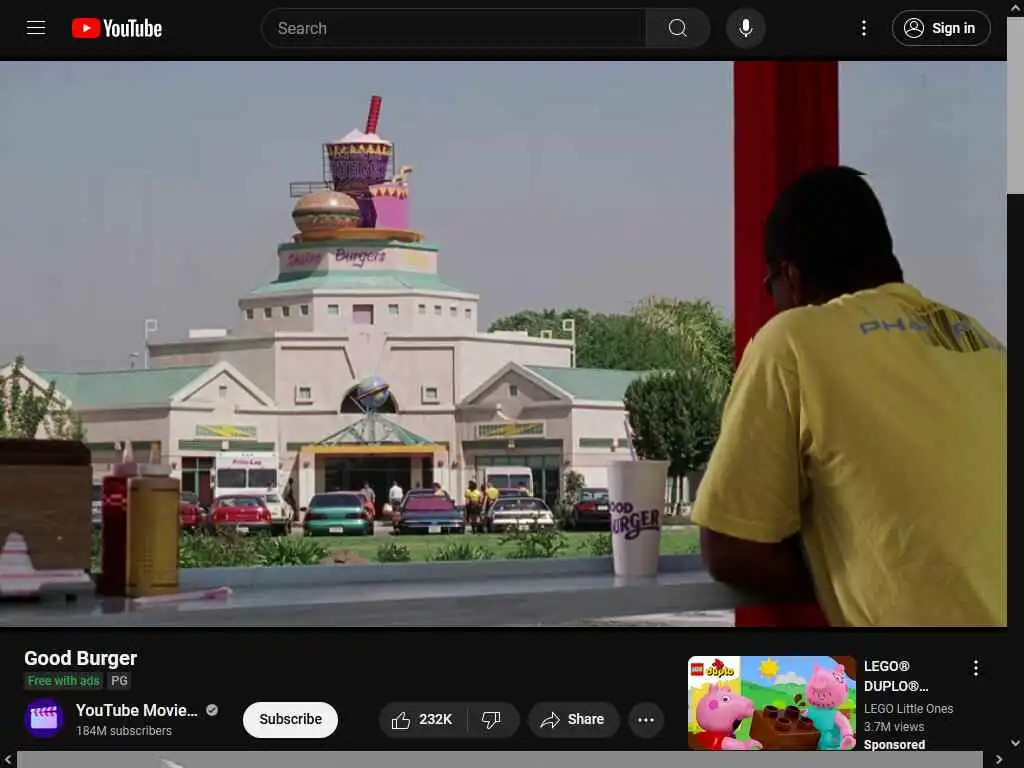Open the hamburger guide menu

click(36, 28)
